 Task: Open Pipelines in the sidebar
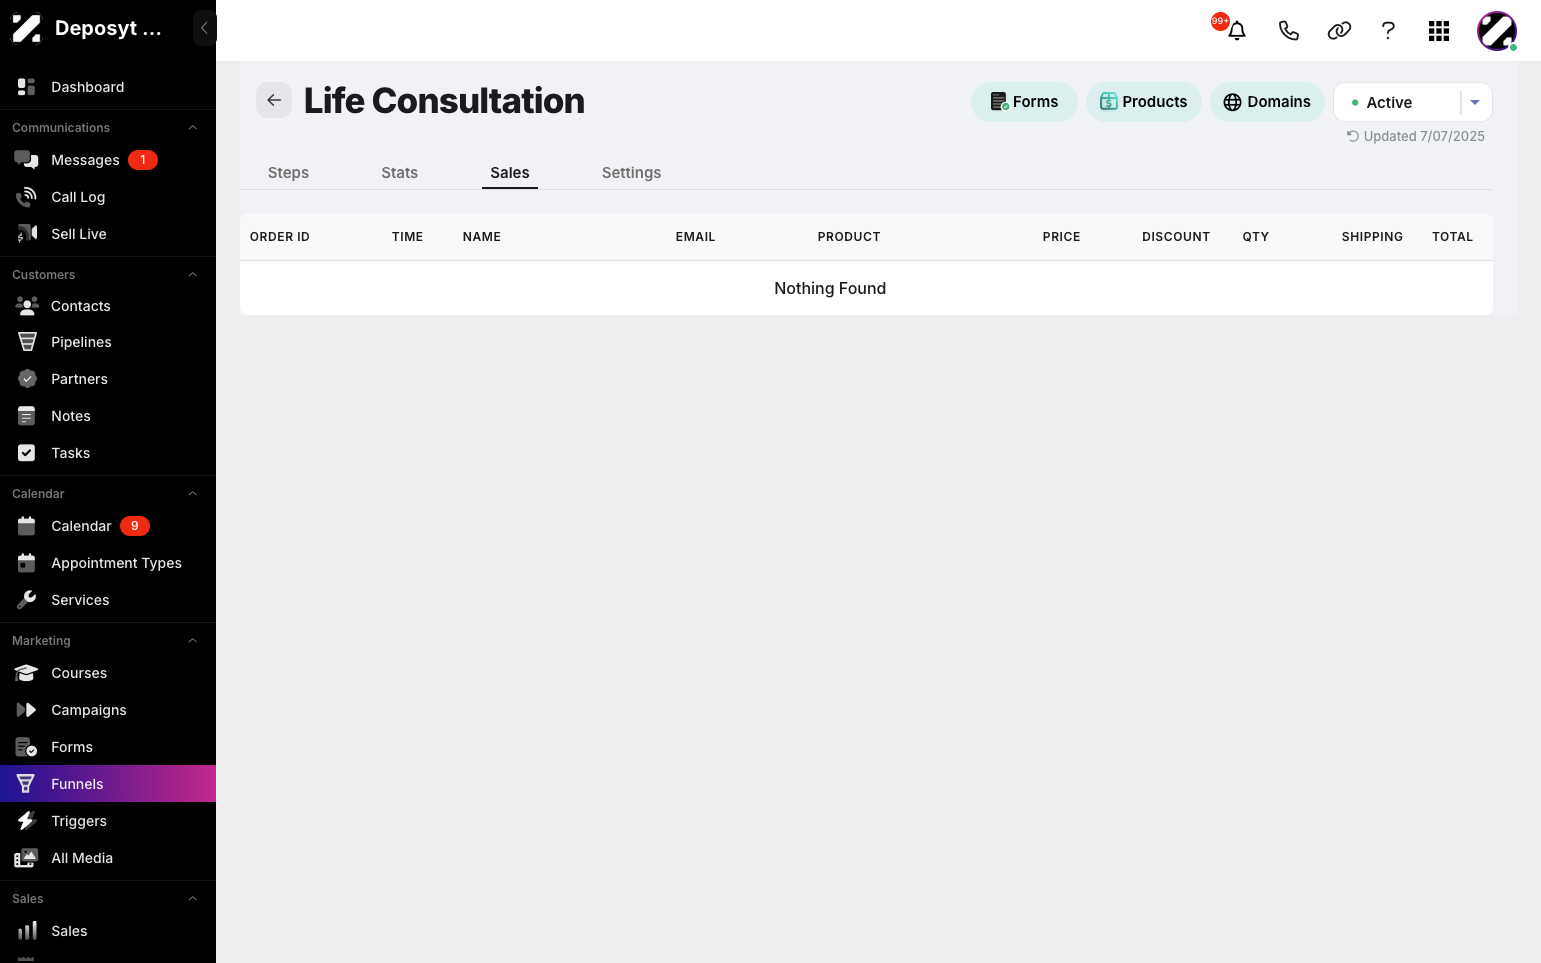click(108, 342)
